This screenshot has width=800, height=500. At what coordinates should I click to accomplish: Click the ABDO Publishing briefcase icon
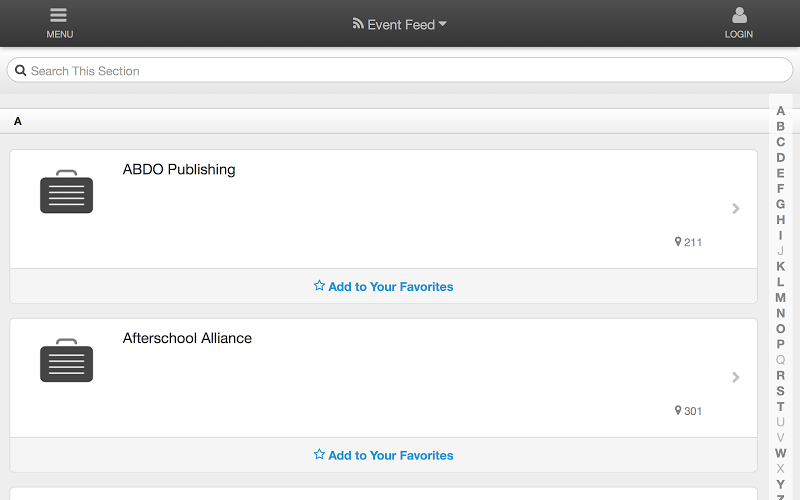[67, 191]
